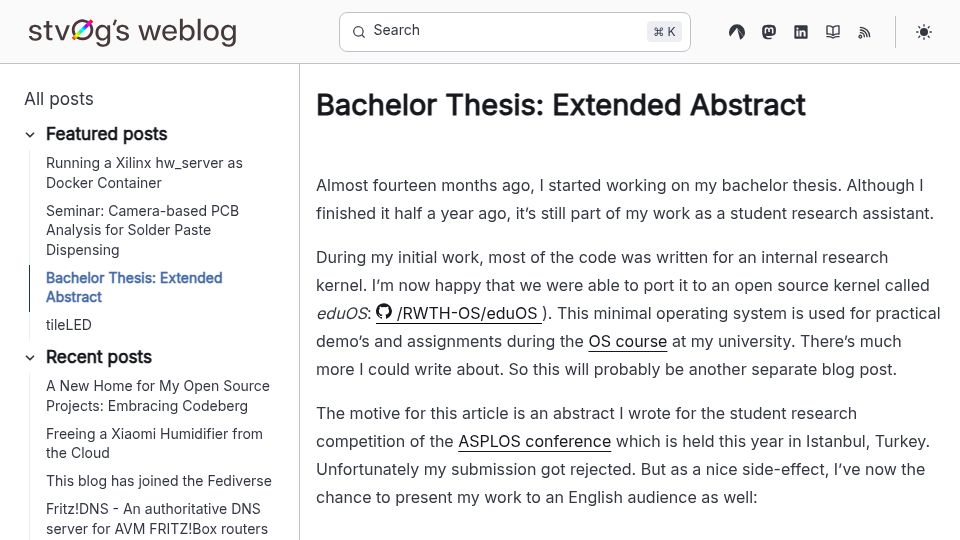Viewport: 960px width, 540px height.
Task: Click the GitHub /RWTH-OS/eduOS link
Action: (x=459, y=313)
